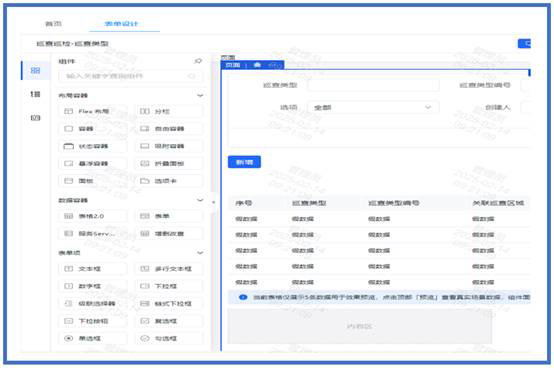Screen dimensions: 554x370
Task: Pick the 表格2.0 table component
Action: (93, 216)
